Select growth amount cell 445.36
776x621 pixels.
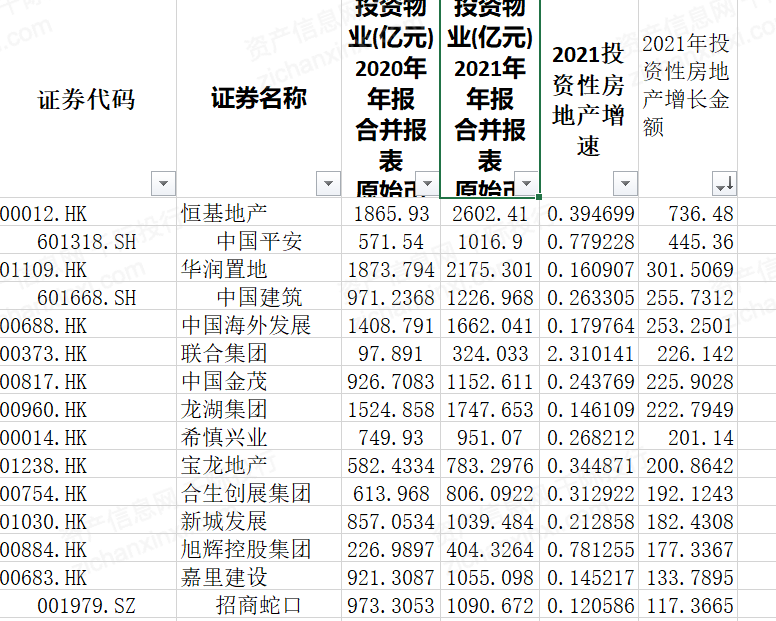coord(688,242)
